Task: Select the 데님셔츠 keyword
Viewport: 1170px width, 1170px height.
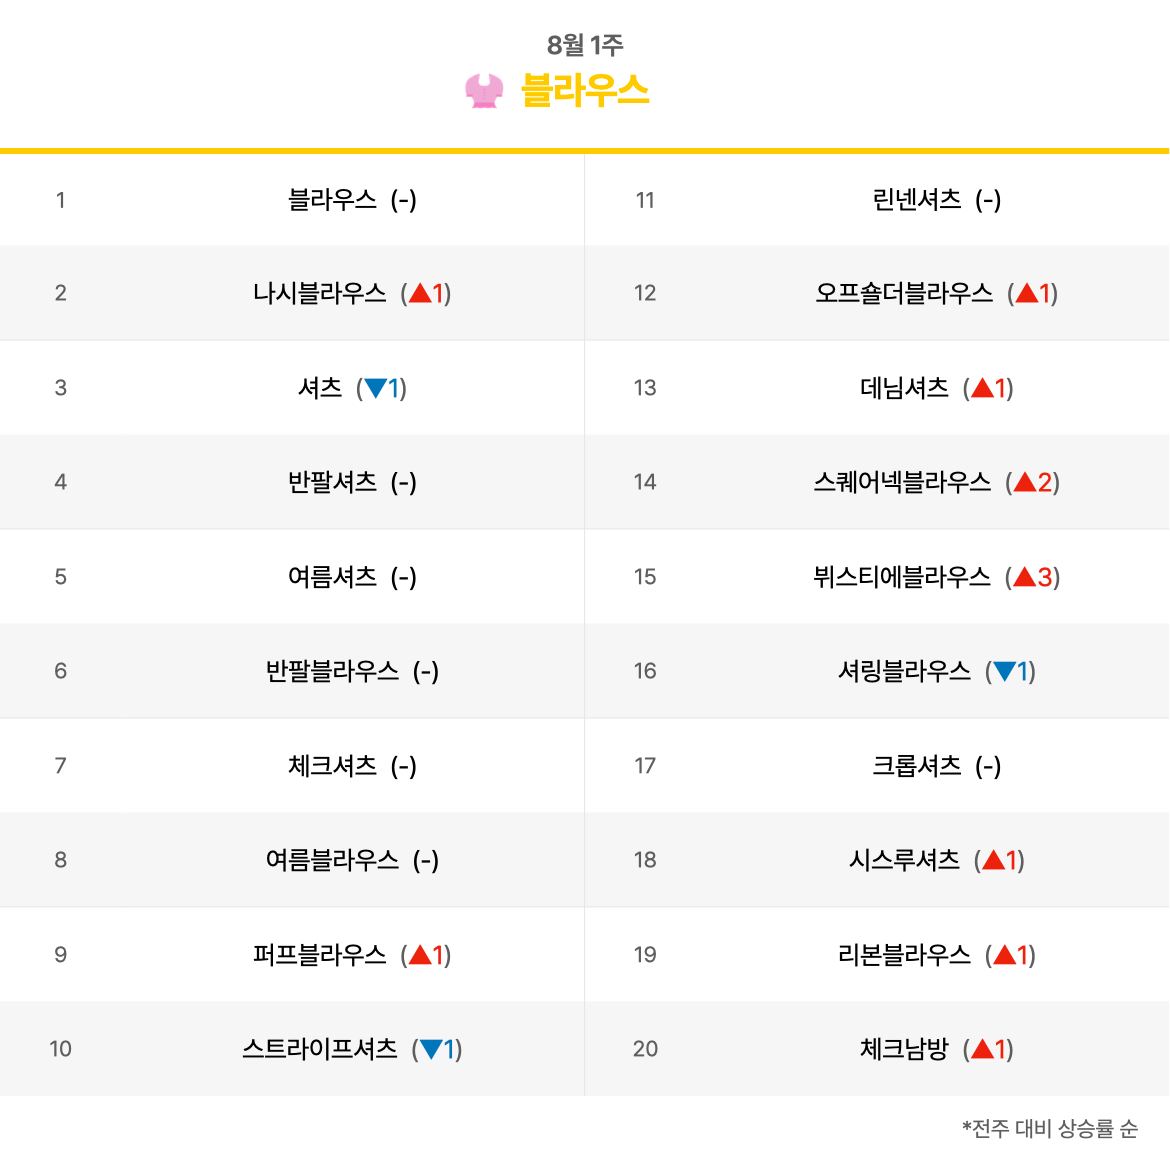Action: [x=904, y=388]
